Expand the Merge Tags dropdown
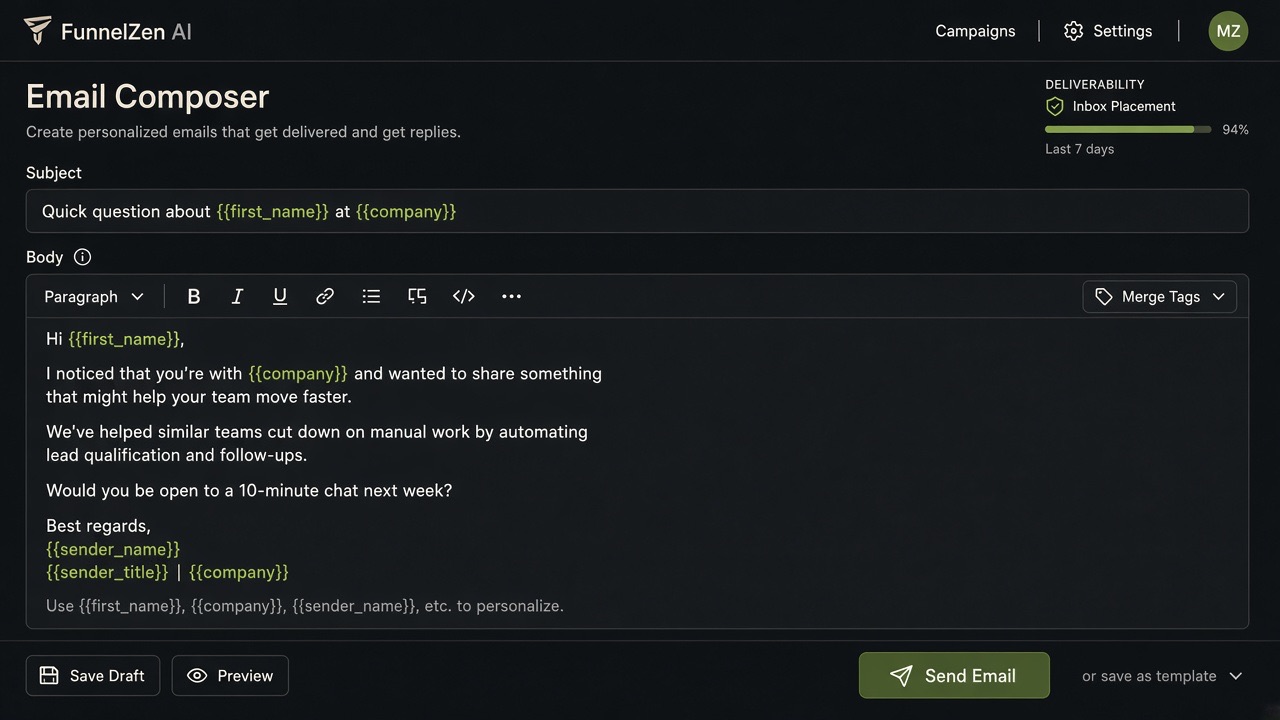1280x720 pixels. click(1160, 296)
